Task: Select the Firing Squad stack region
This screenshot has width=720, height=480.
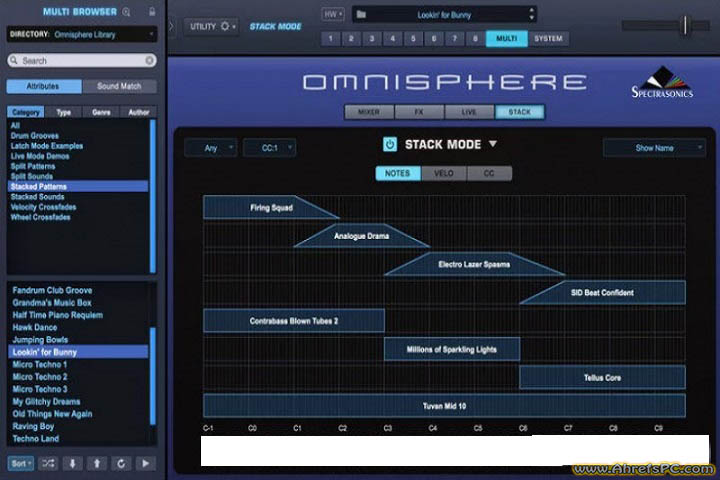Action: [271, 208]
